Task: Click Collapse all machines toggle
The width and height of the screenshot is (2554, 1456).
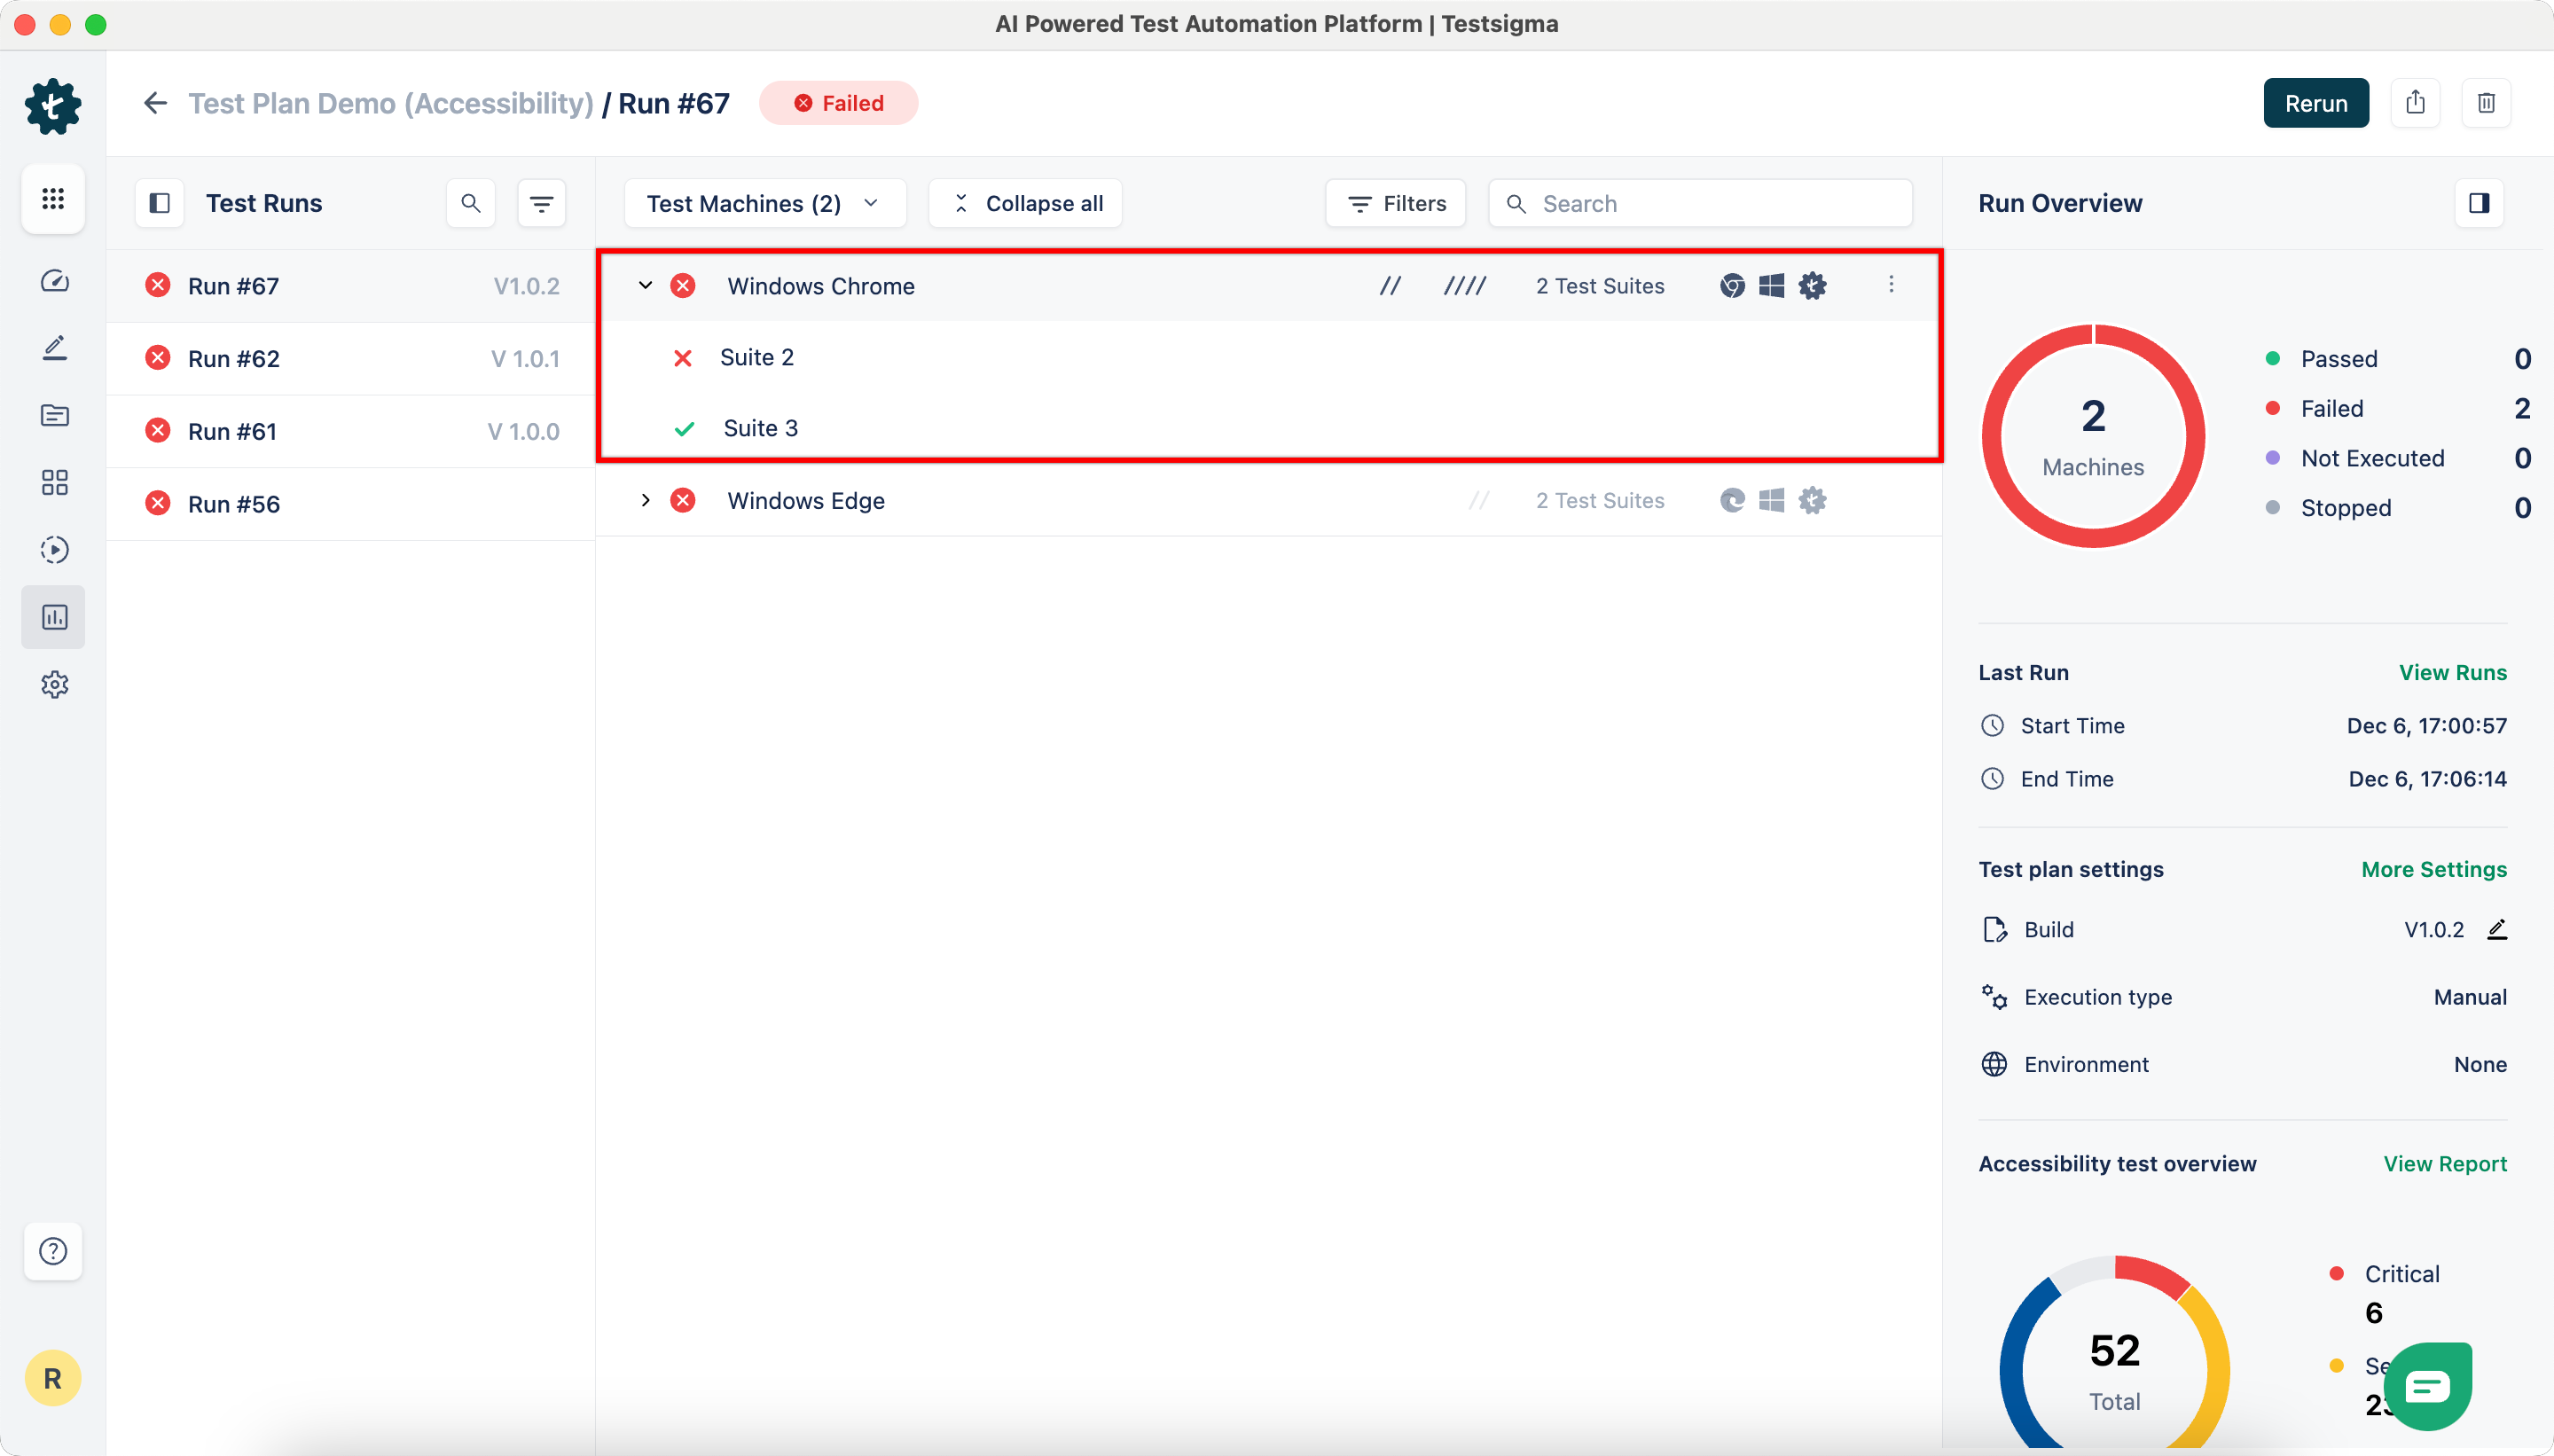Action: [x=1026, y=204]
